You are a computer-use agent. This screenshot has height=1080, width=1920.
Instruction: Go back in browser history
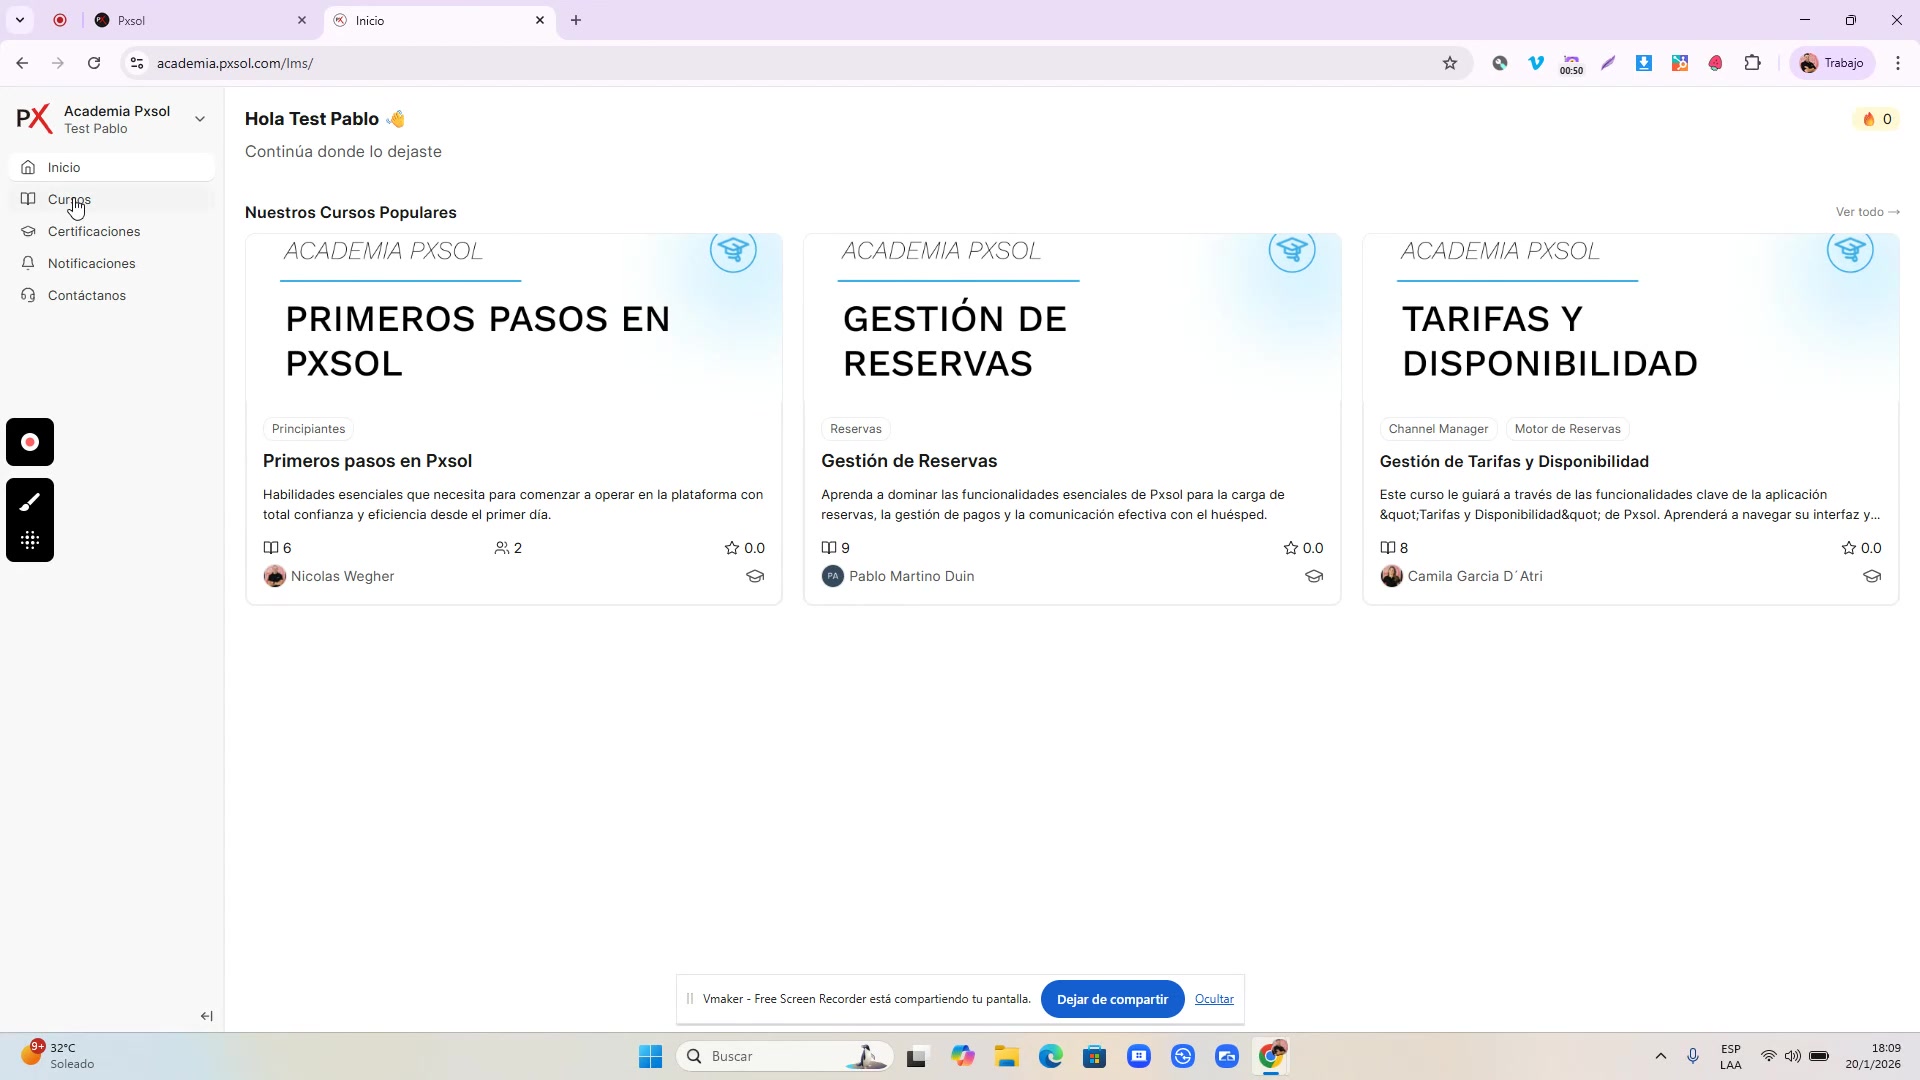[x=22, y=63]
